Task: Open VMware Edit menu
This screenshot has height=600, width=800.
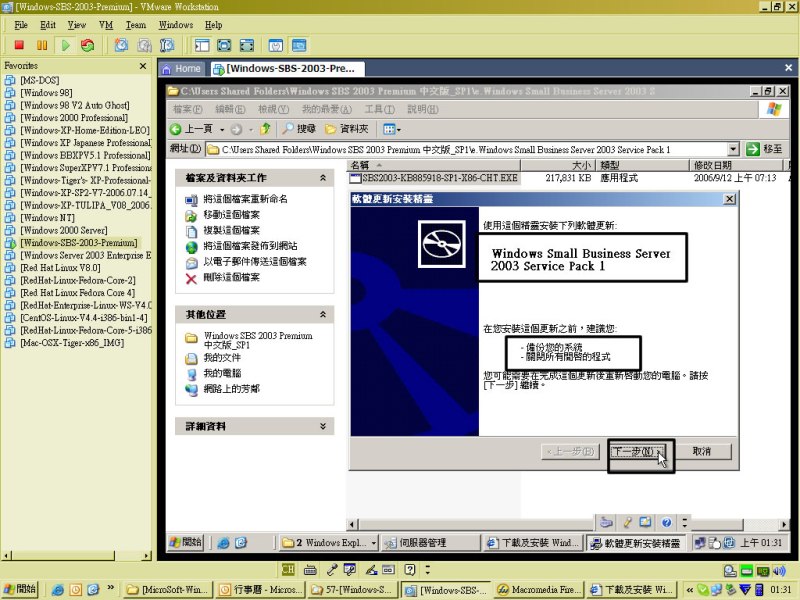Action: coord(48,25)
